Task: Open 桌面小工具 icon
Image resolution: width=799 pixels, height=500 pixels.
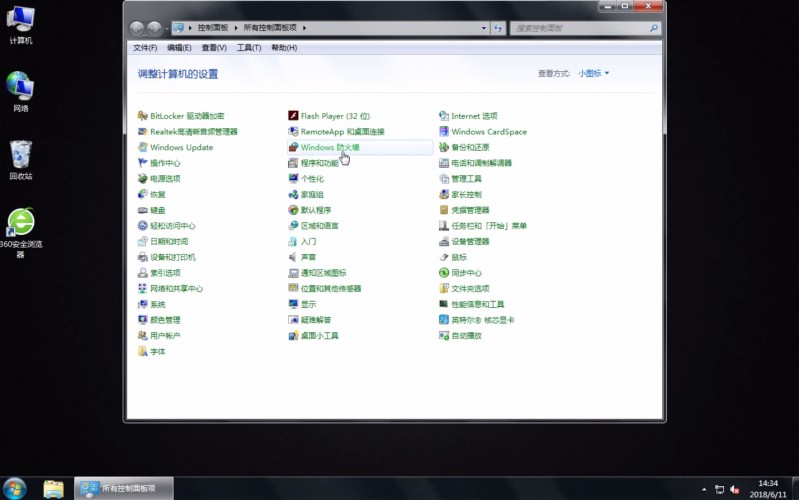Action: tap(293, 335)
